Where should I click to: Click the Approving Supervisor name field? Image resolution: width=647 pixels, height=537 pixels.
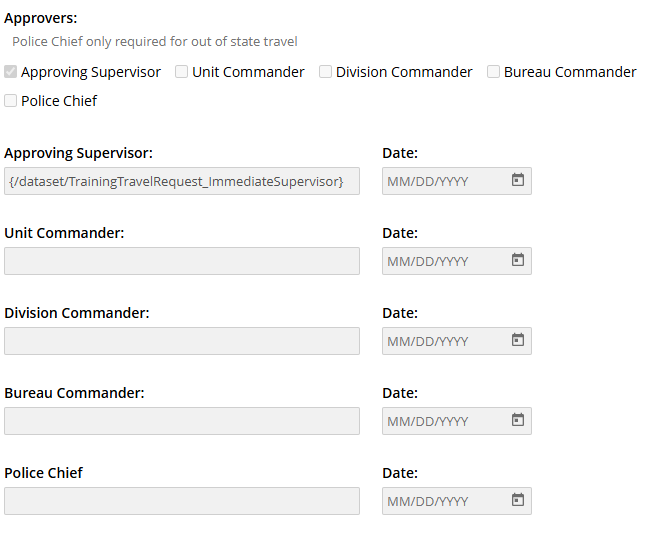tap(181, 181)
